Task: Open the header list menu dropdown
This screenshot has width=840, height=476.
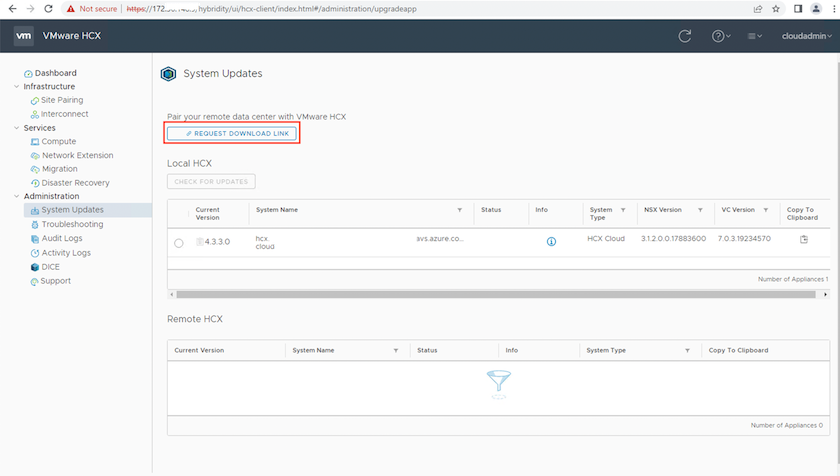Action: point(755,36)
